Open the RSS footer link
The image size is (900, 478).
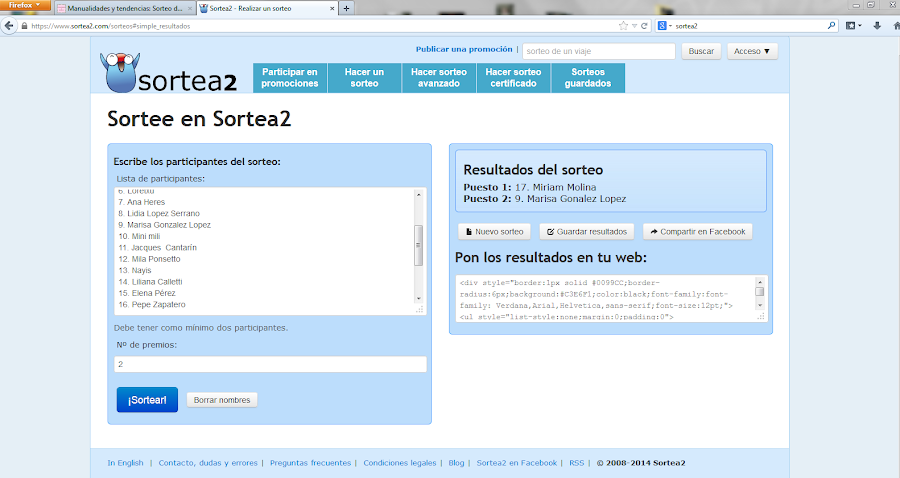(x=576, y=463)
